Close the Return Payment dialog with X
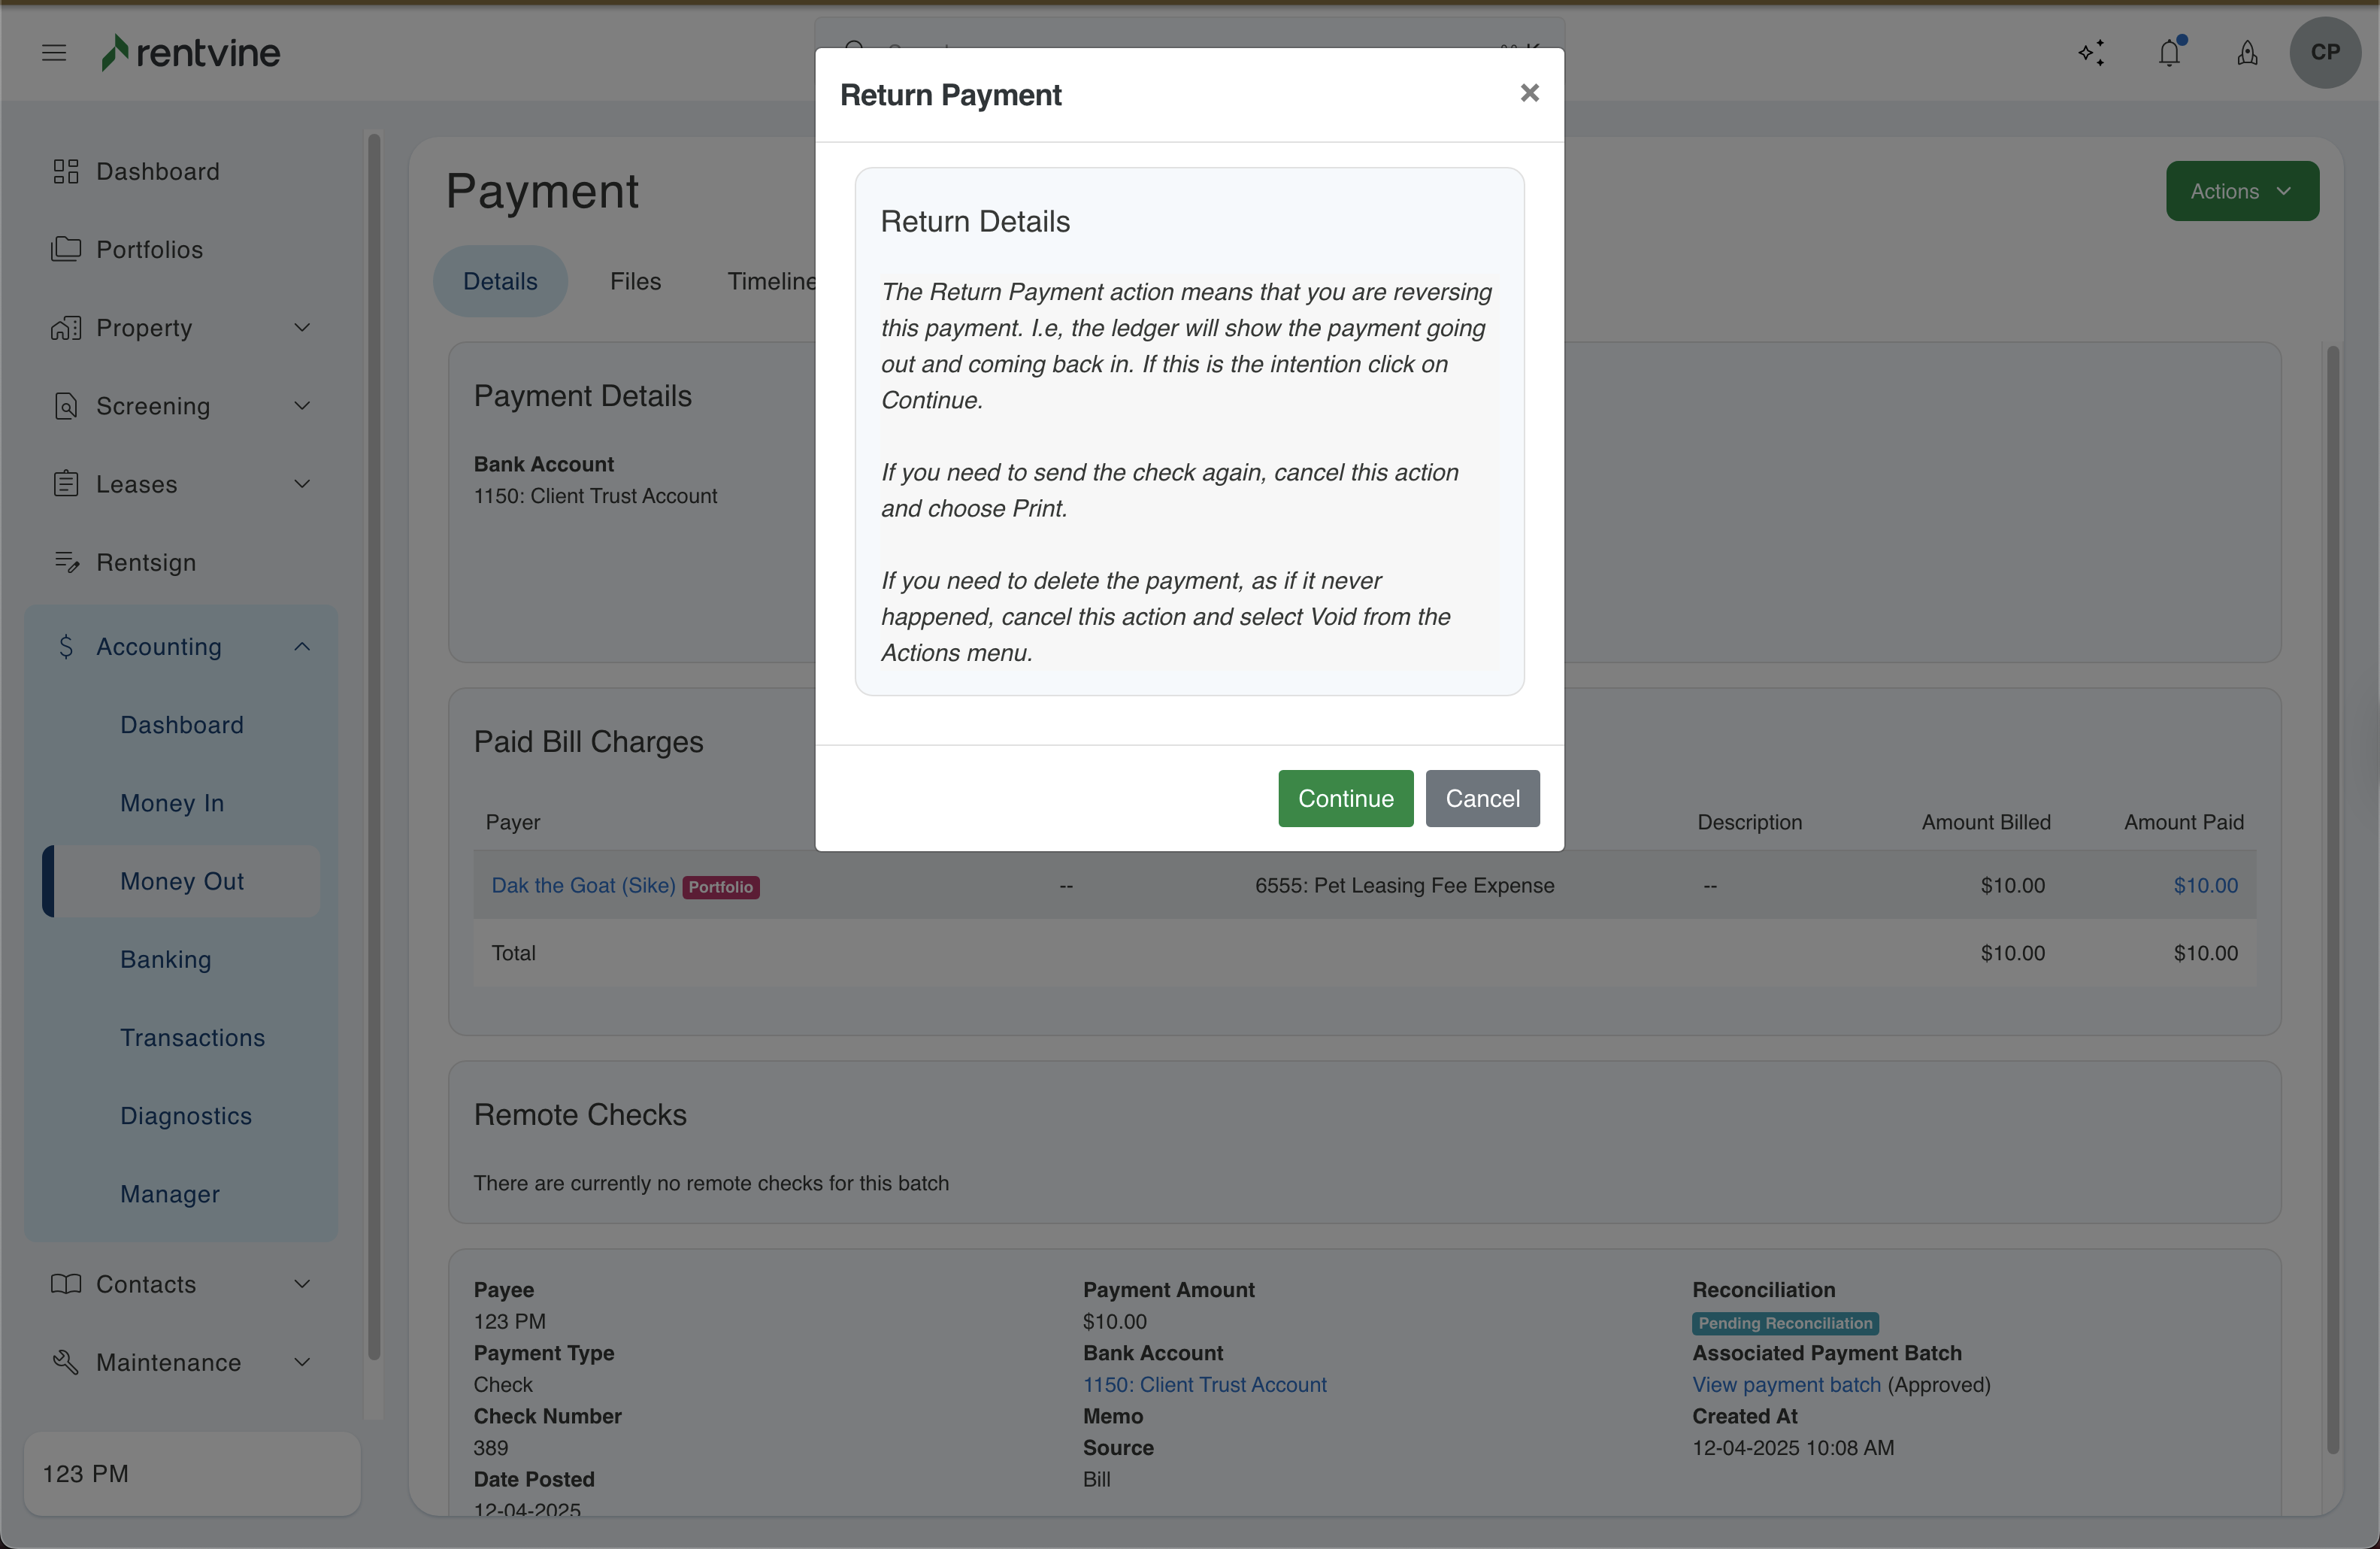Screen dimensions: 2380x1549 click(1529, 93)
